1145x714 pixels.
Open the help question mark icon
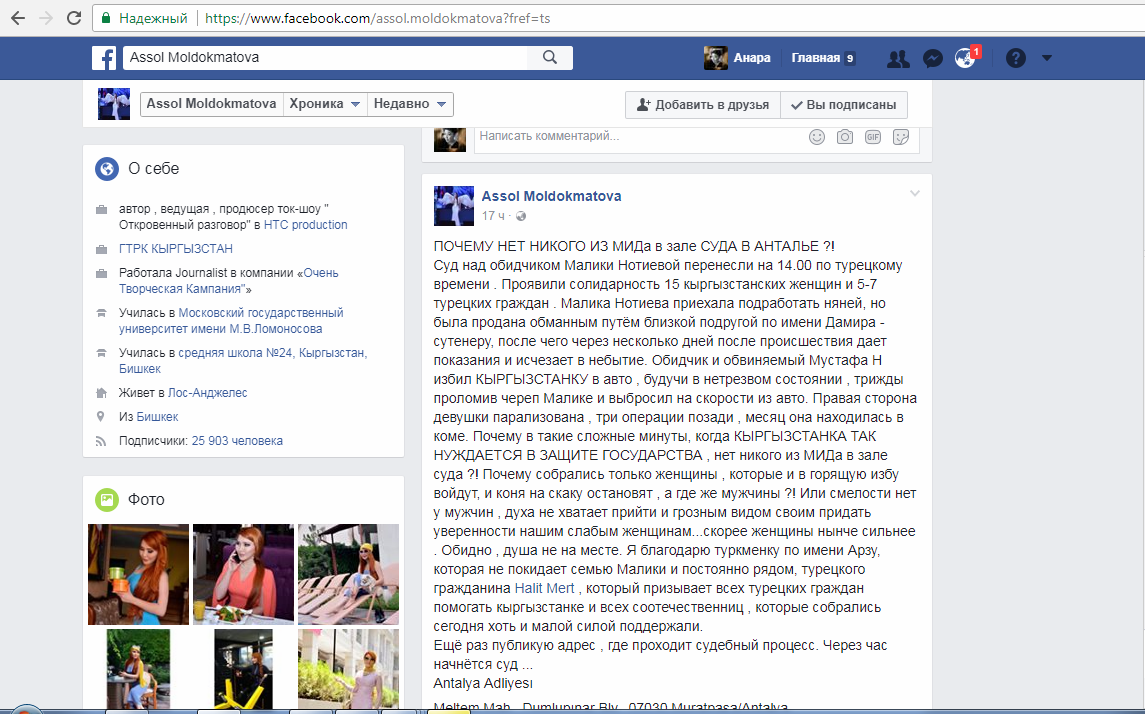[x=1016, y=58]
